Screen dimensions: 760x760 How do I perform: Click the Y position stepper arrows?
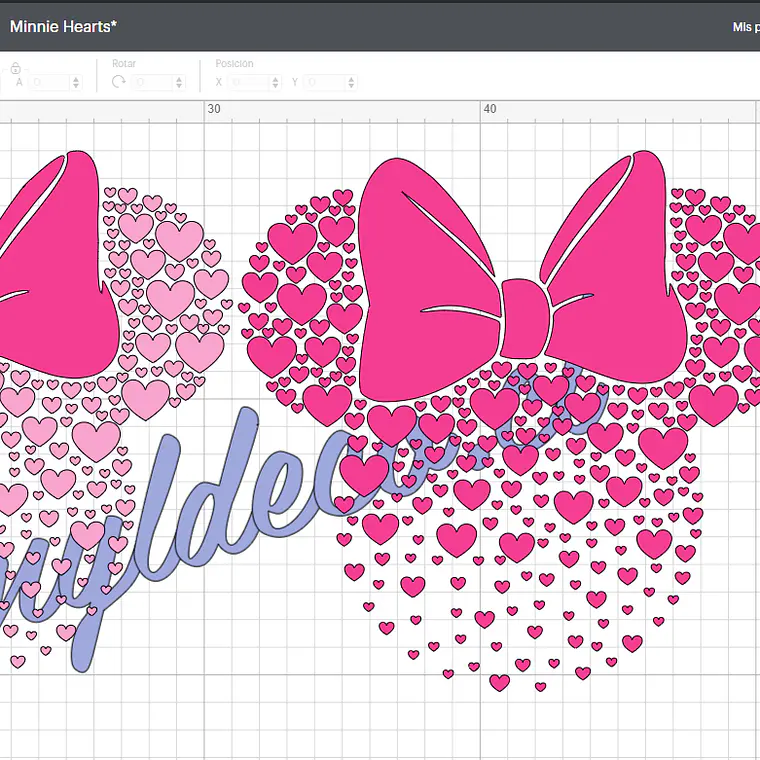coord(351,82)
